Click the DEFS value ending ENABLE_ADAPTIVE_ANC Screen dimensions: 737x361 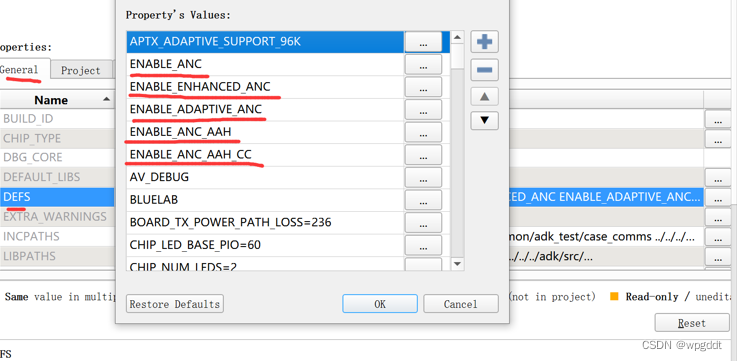(606, 197)
